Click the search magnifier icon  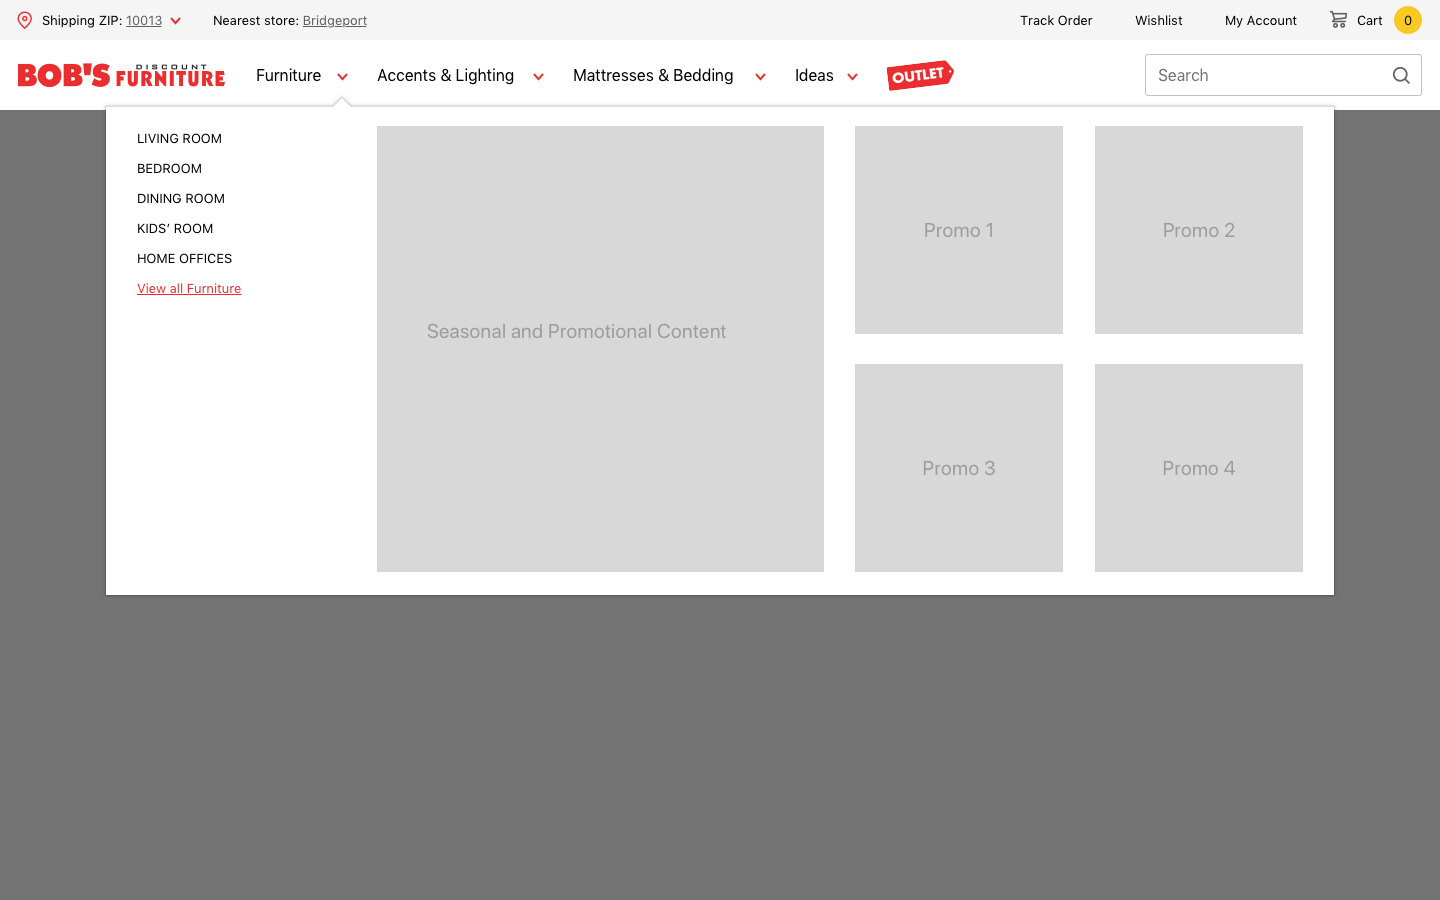[x=1401, y=75]
